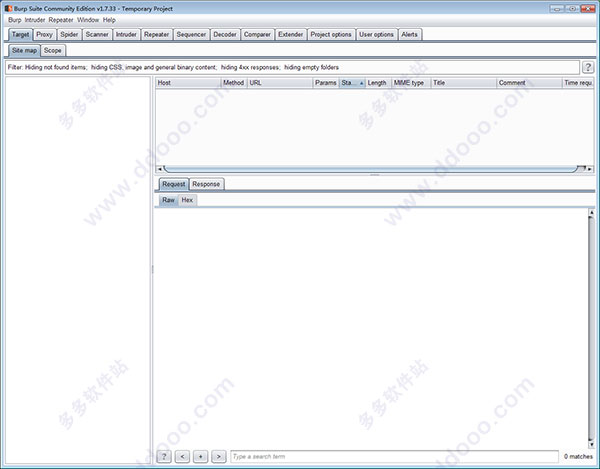Go to previous search match button

coord(183,456)
